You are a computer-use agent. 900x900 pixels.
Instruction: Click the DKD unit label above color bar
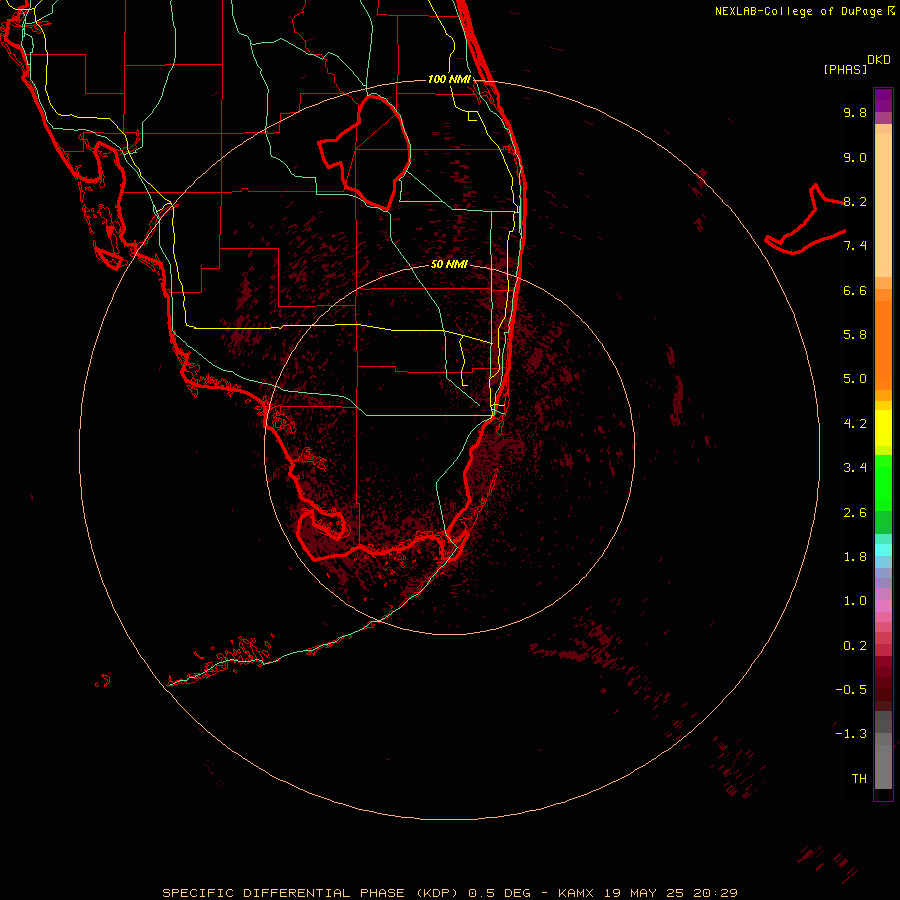pos(878,60)
